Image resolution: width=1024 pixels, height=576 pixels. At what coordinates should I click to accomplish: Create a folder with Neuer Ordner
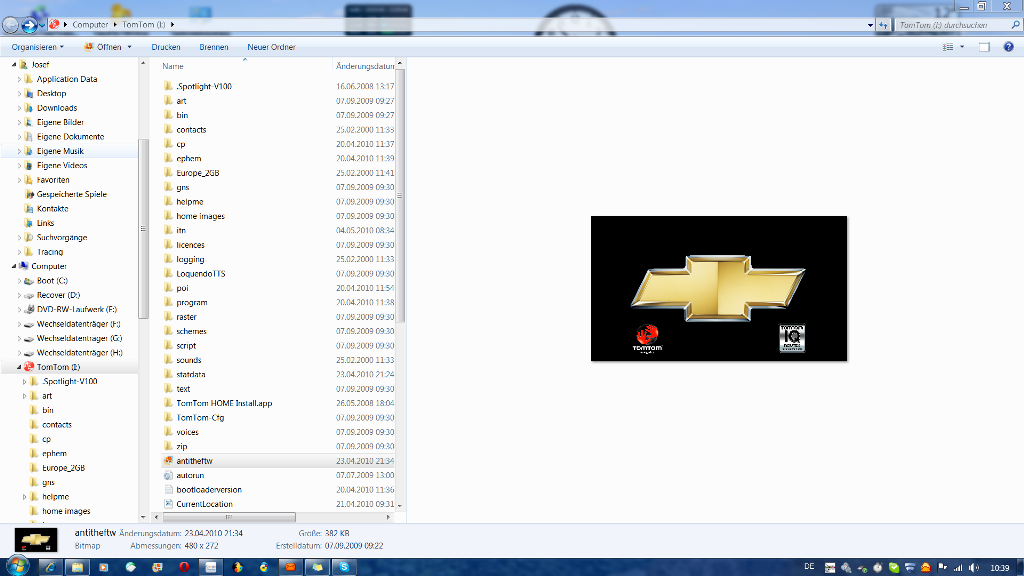pyautogui.click(x=271, y=47)
